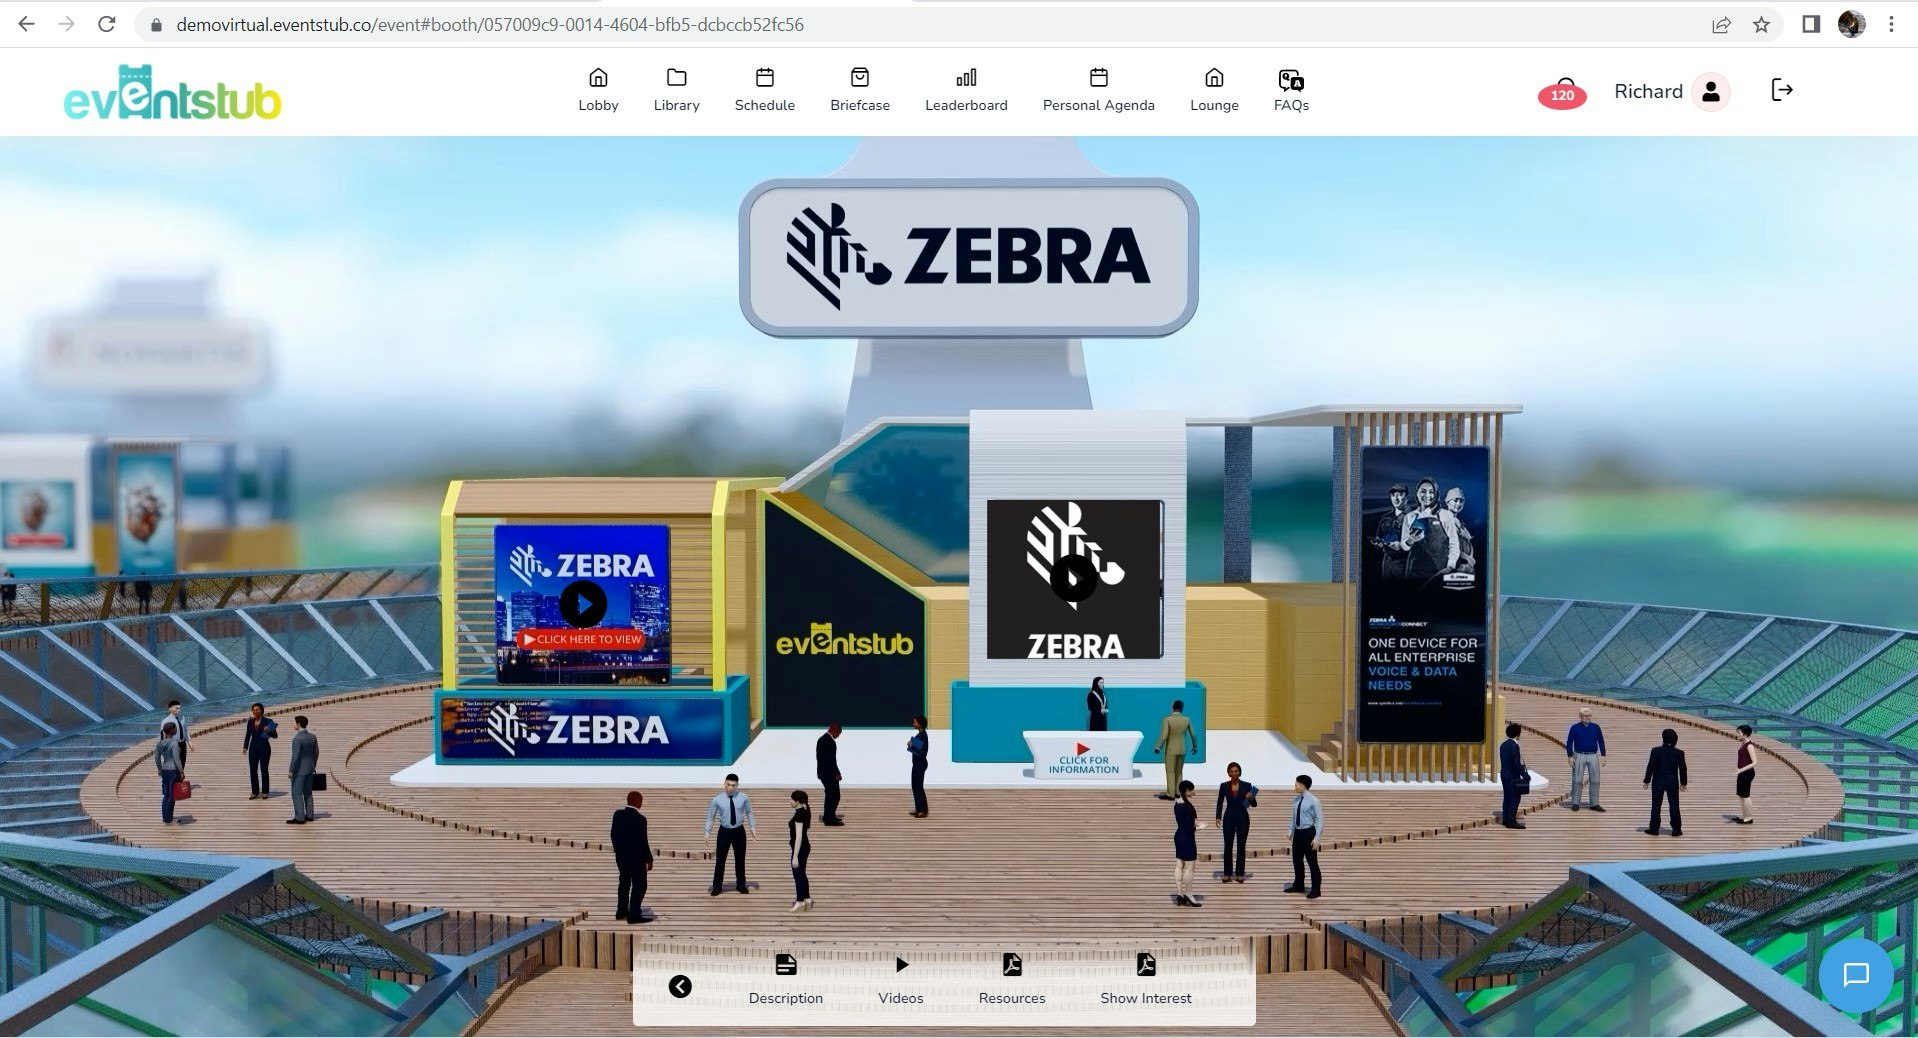Open the red 120 points badge

tap(1562, 94)
